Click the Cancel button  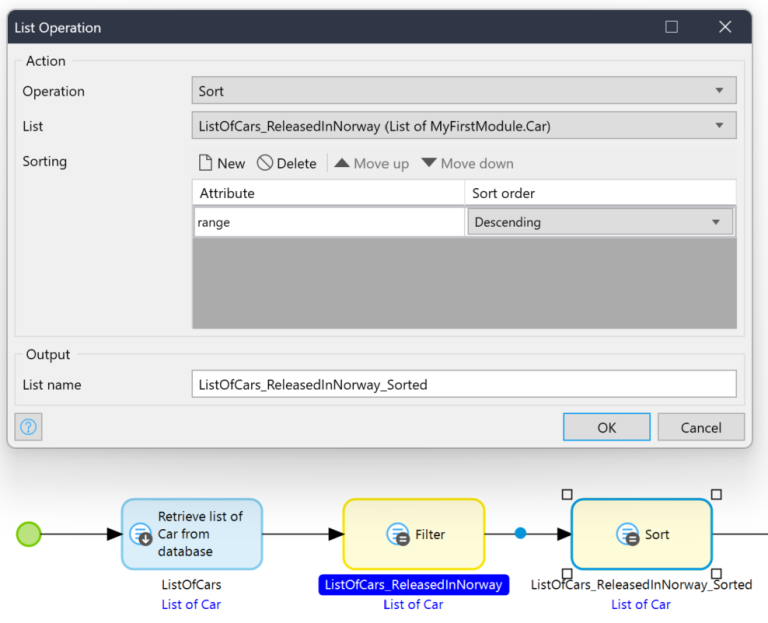coord(701,427)
